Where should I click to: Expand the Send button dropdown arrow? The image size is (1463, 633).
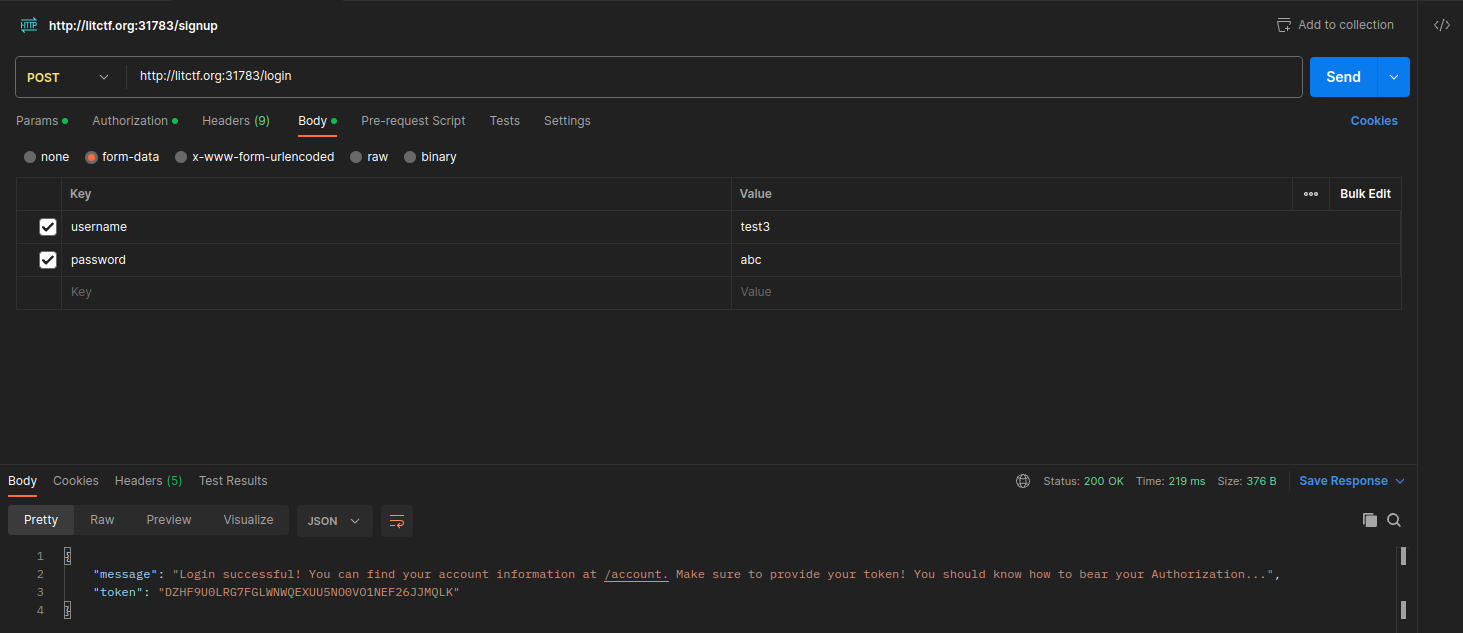point(1394,77)
